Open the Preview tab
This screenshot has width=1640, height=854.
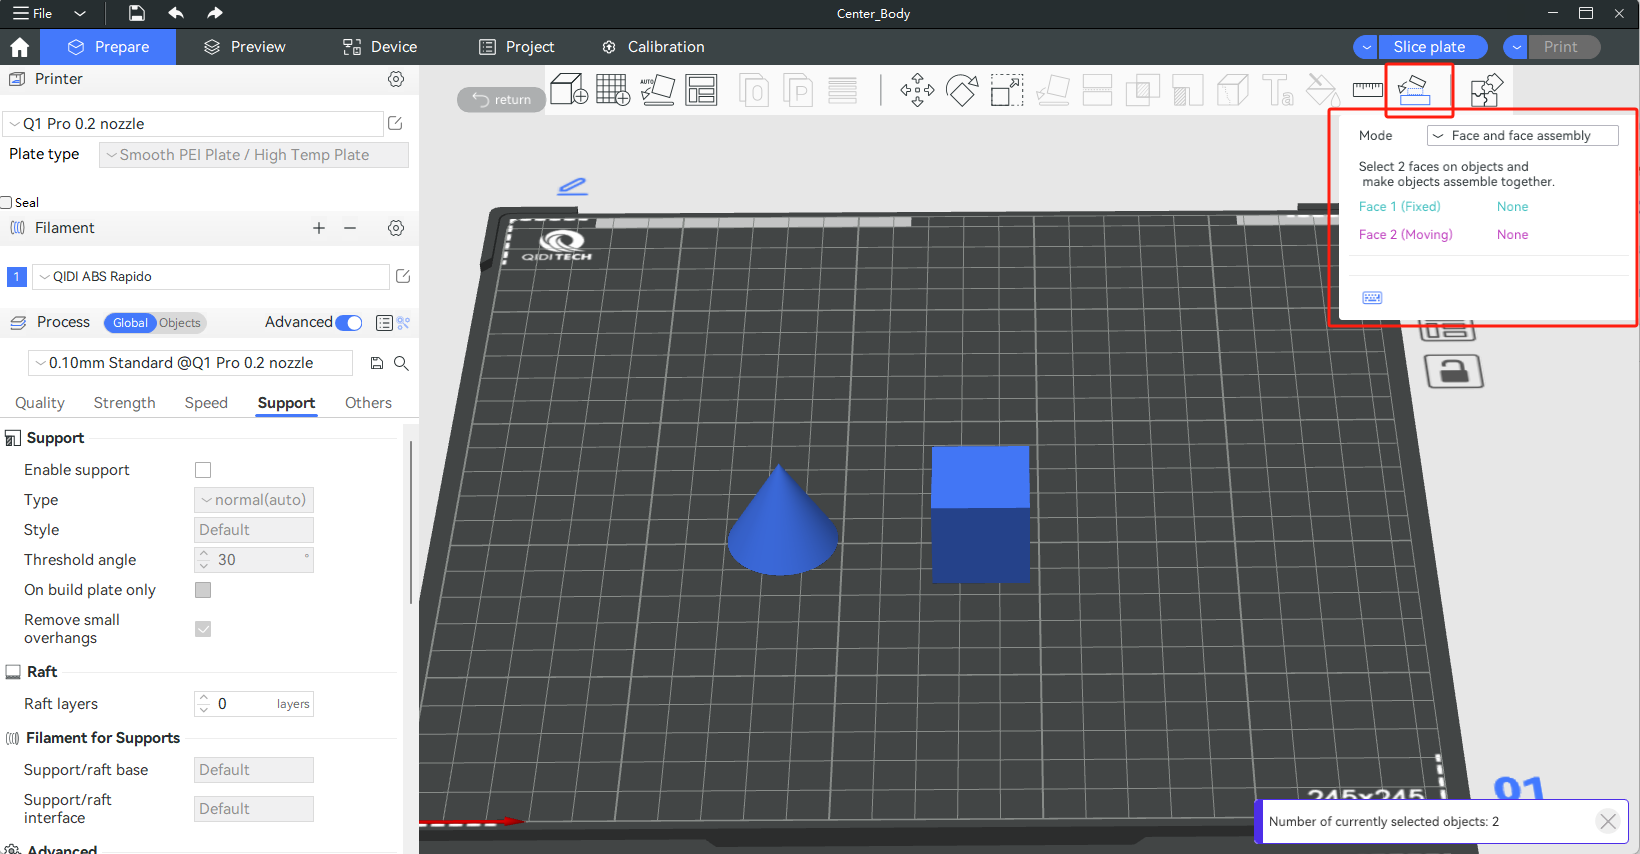[x=245, y=47]
